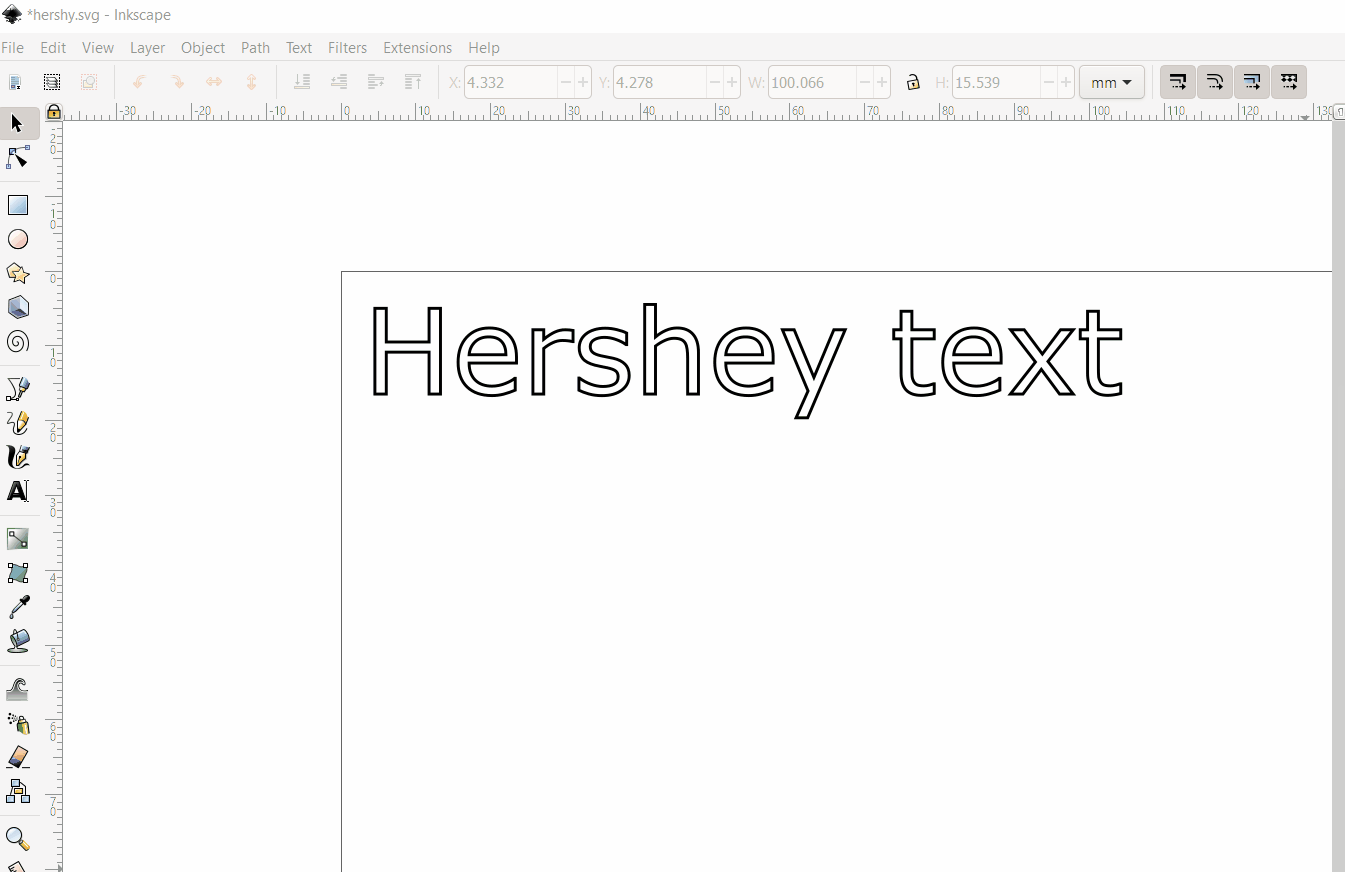Viewport: 1345px width, 872px height.
Task: Select the Paint bucket fill tool
Action: [x=18, y=641]
